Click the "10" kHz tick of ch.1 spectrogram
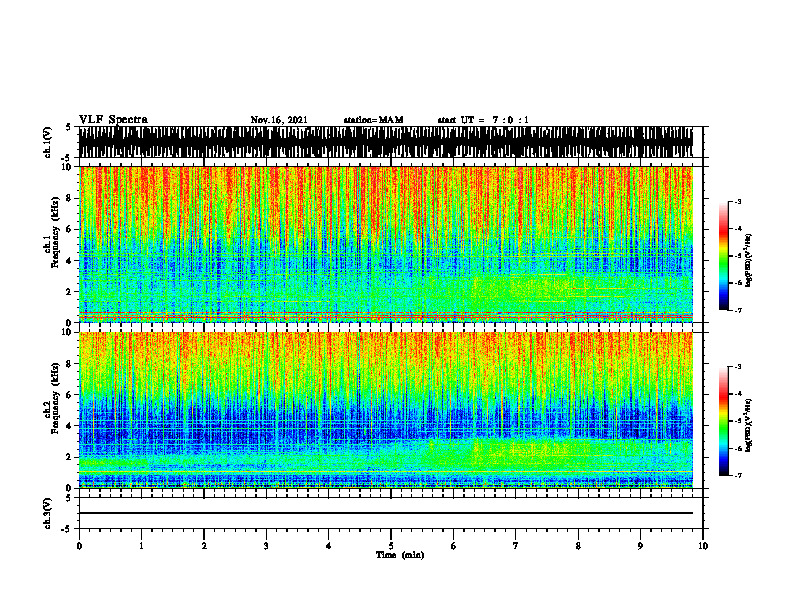 [68, 167]
